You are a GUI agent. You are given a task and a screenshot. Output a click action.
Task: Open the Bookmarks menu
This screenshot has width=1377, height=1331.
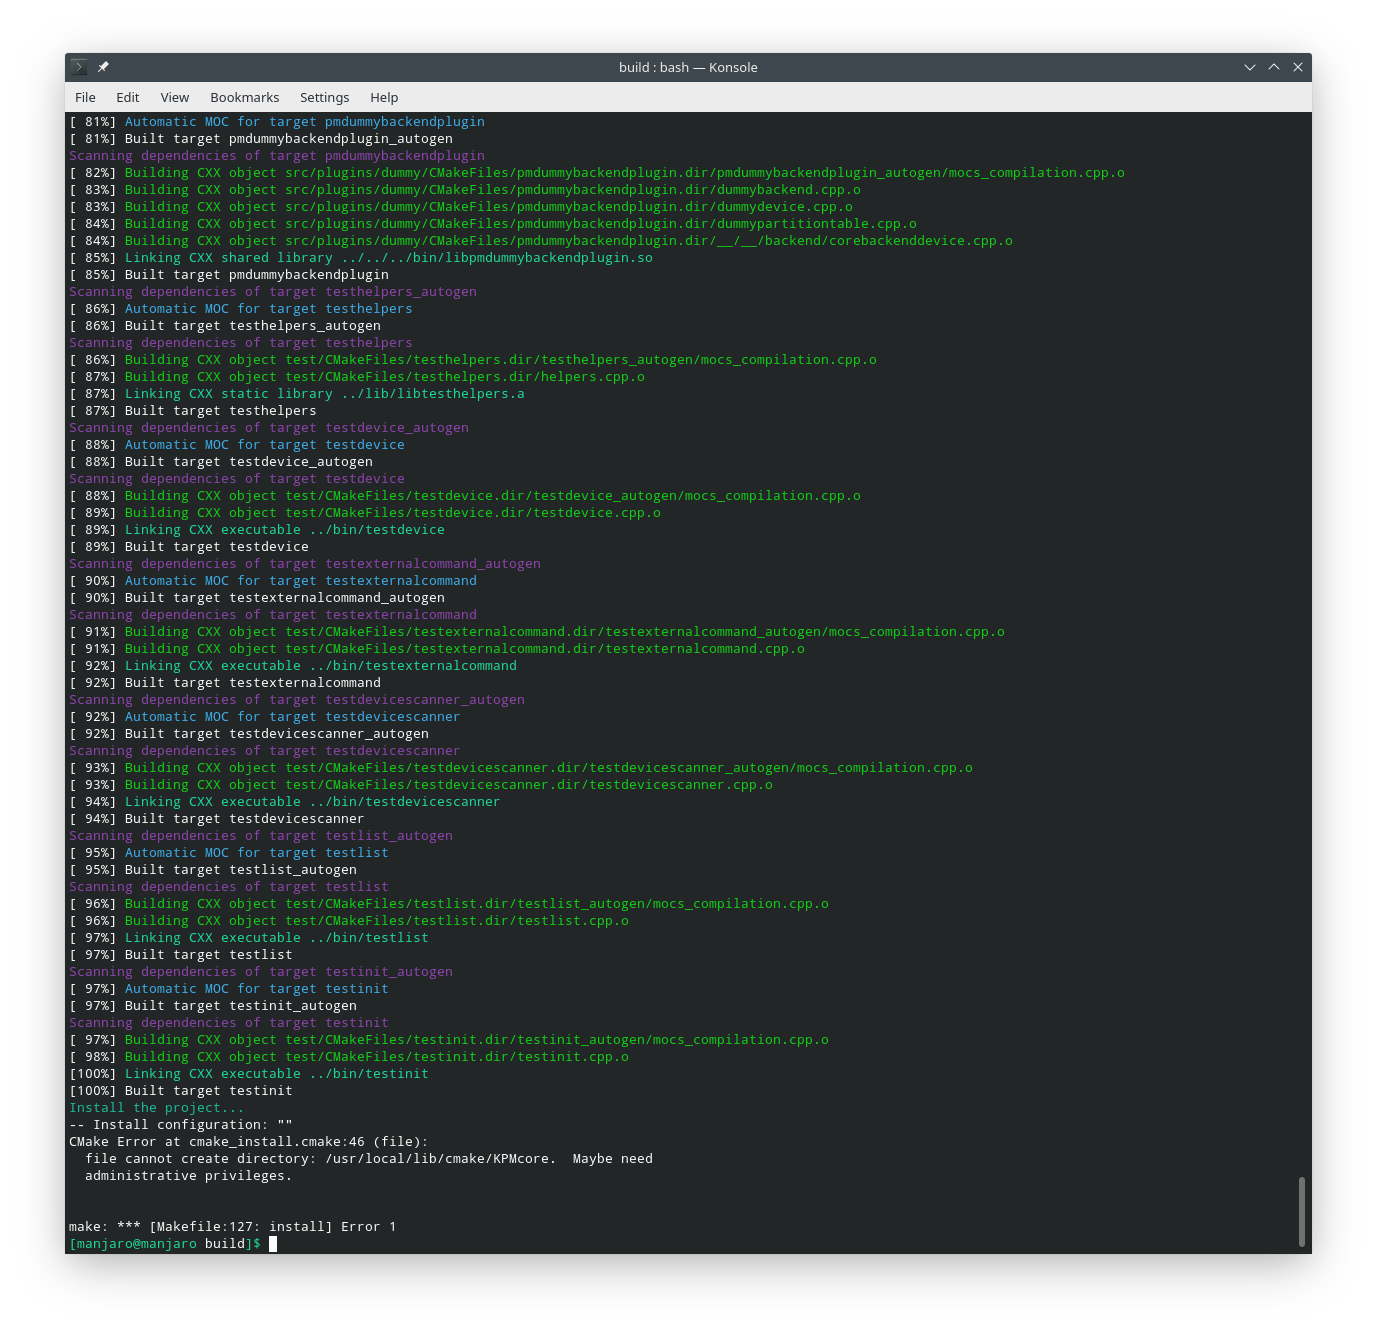[x=244, y=97]
